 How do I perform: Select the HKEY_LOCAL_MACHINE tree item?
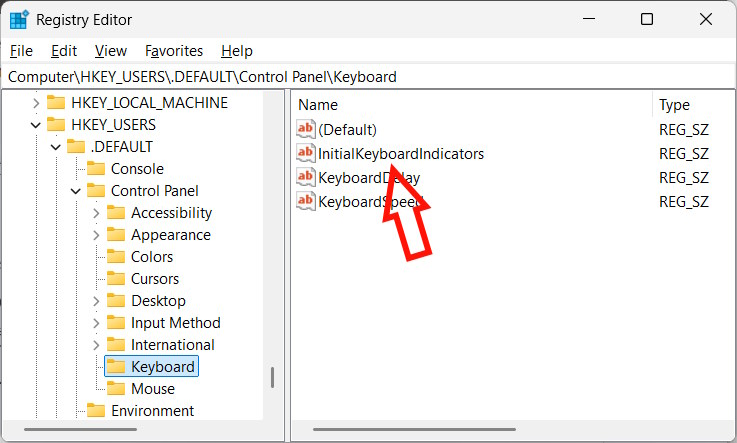pos(149,103)
